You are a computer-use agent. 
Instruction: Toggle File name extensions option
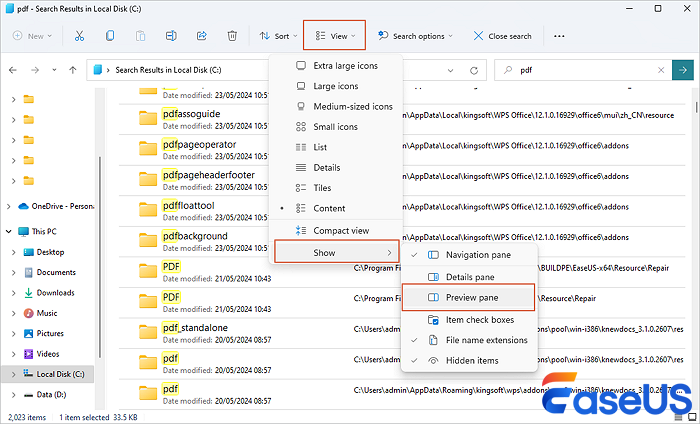point(485,340)
